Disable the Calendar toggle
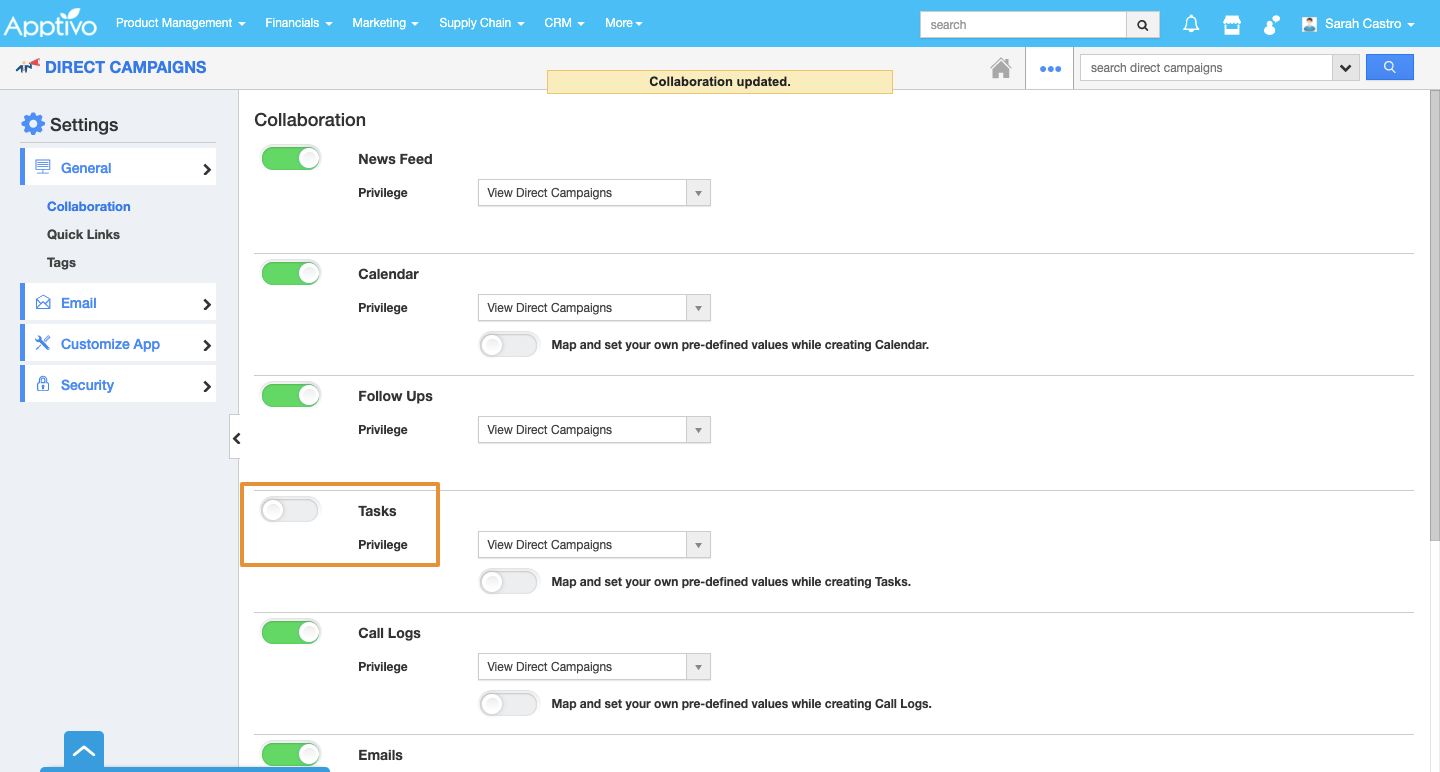The height and width of the screenshot is (772, 1440). pyautogui.click(x=291, y=273)
